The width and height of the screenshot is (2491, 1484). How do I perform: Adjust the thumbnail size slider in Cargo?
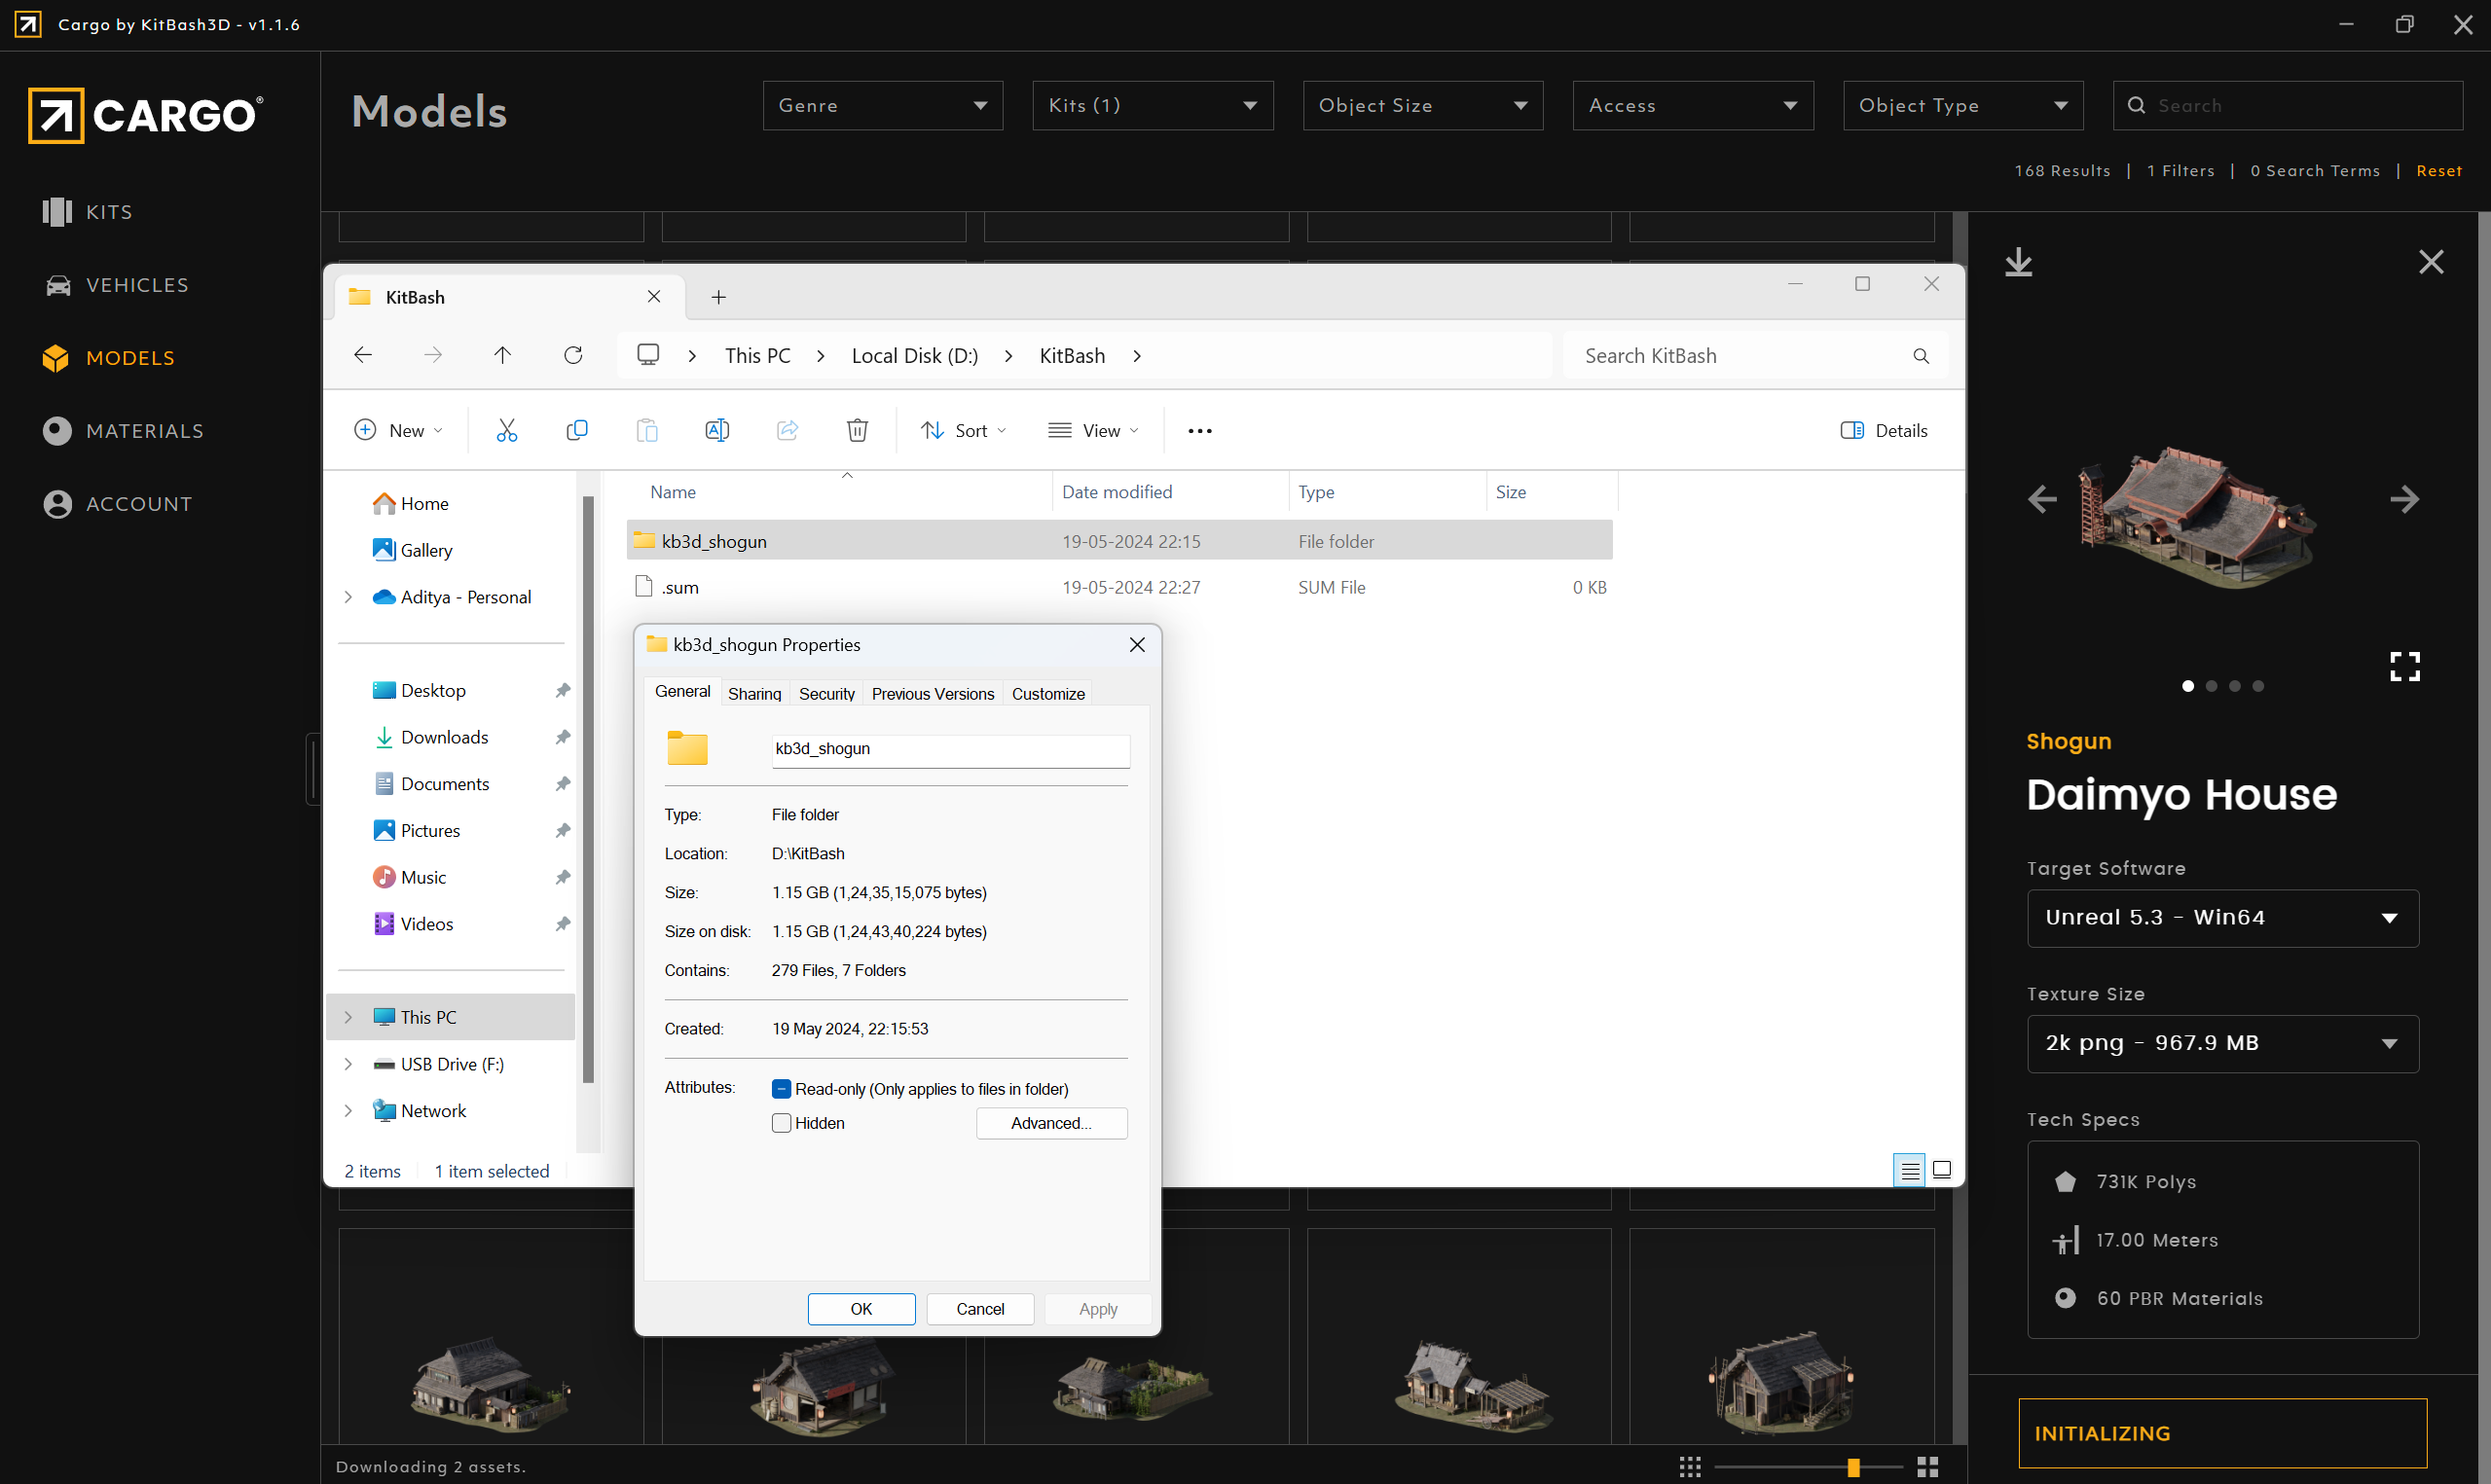pyautogui.click(x=1853, y=1467)
